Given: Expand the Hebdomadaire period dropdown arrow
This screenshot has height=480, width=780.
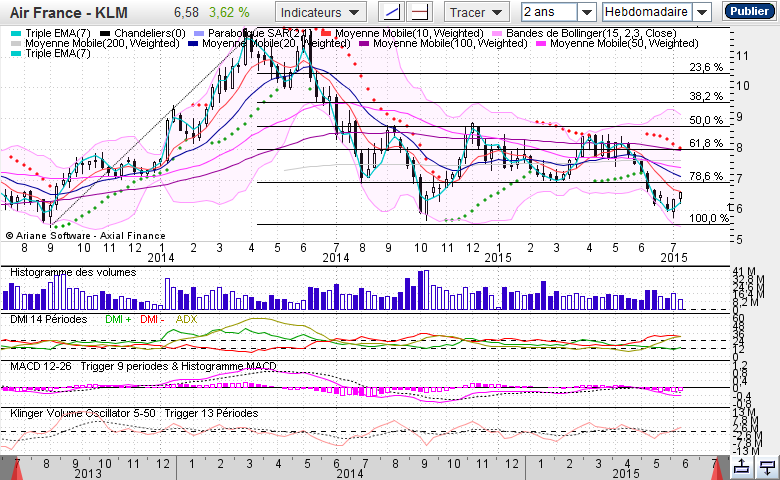Looking at the screenshot, I should (x=702, y=12).
